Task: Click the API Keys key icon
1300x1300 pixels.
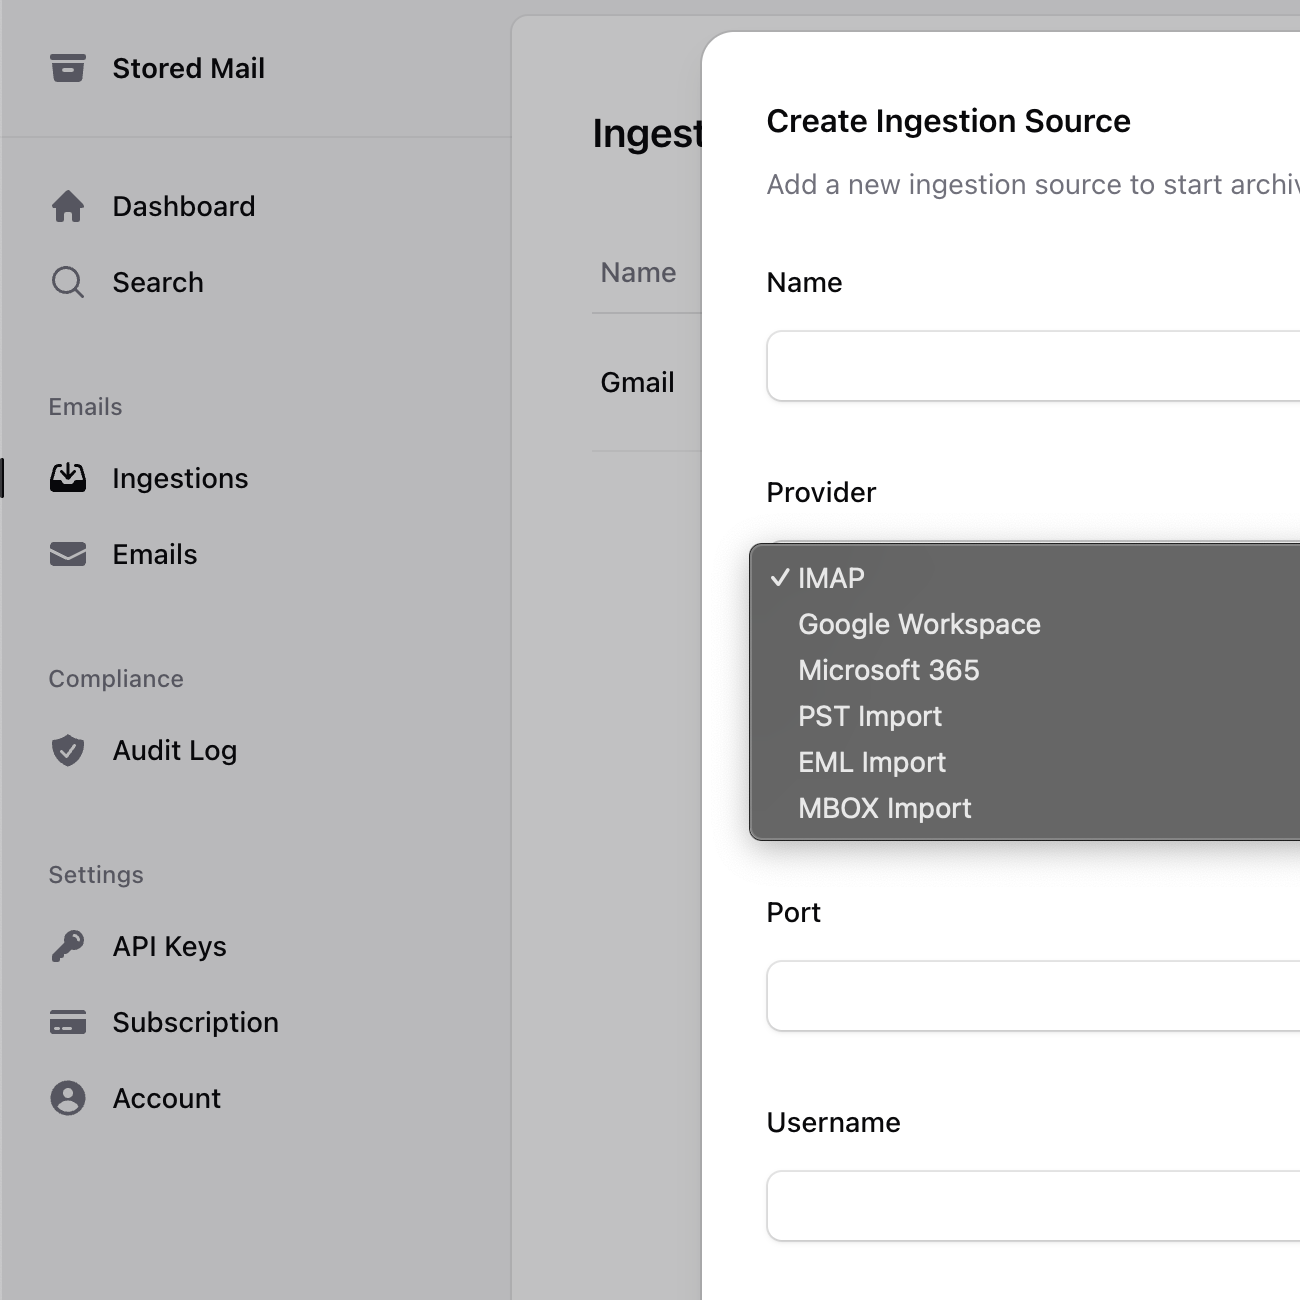Action: click(67, 946)
